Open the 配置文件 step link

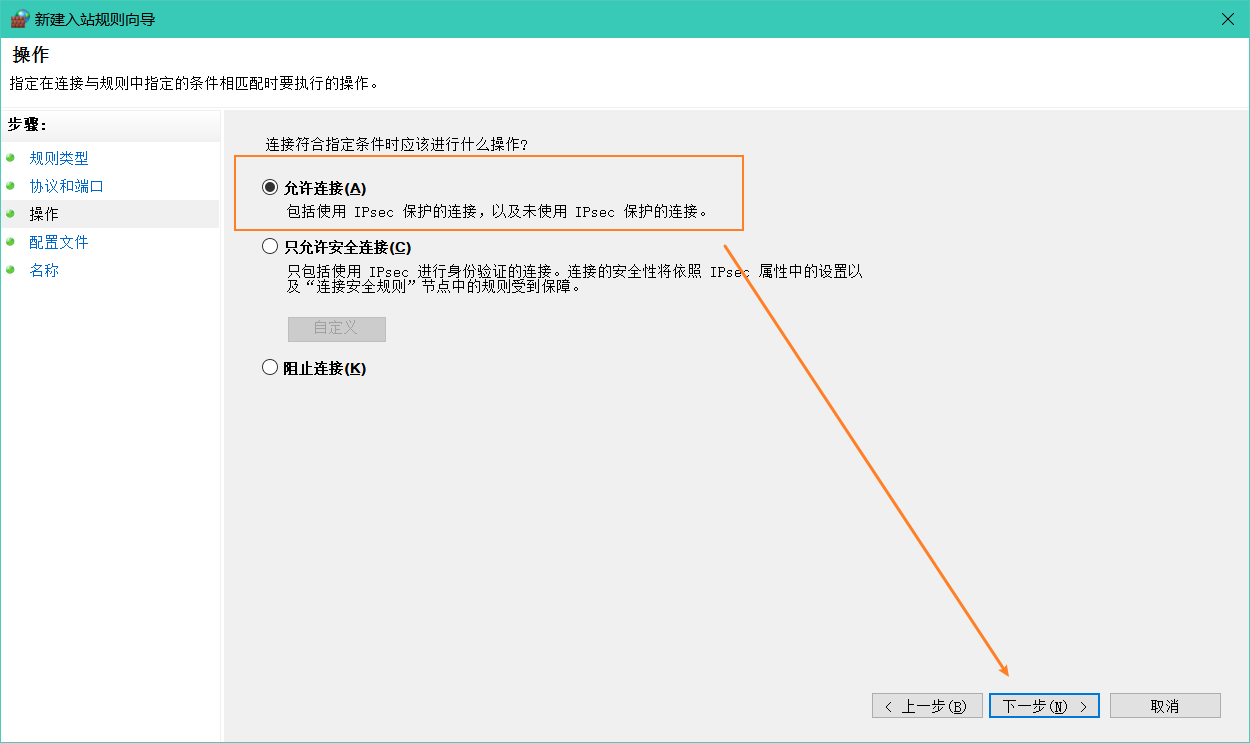59,242
